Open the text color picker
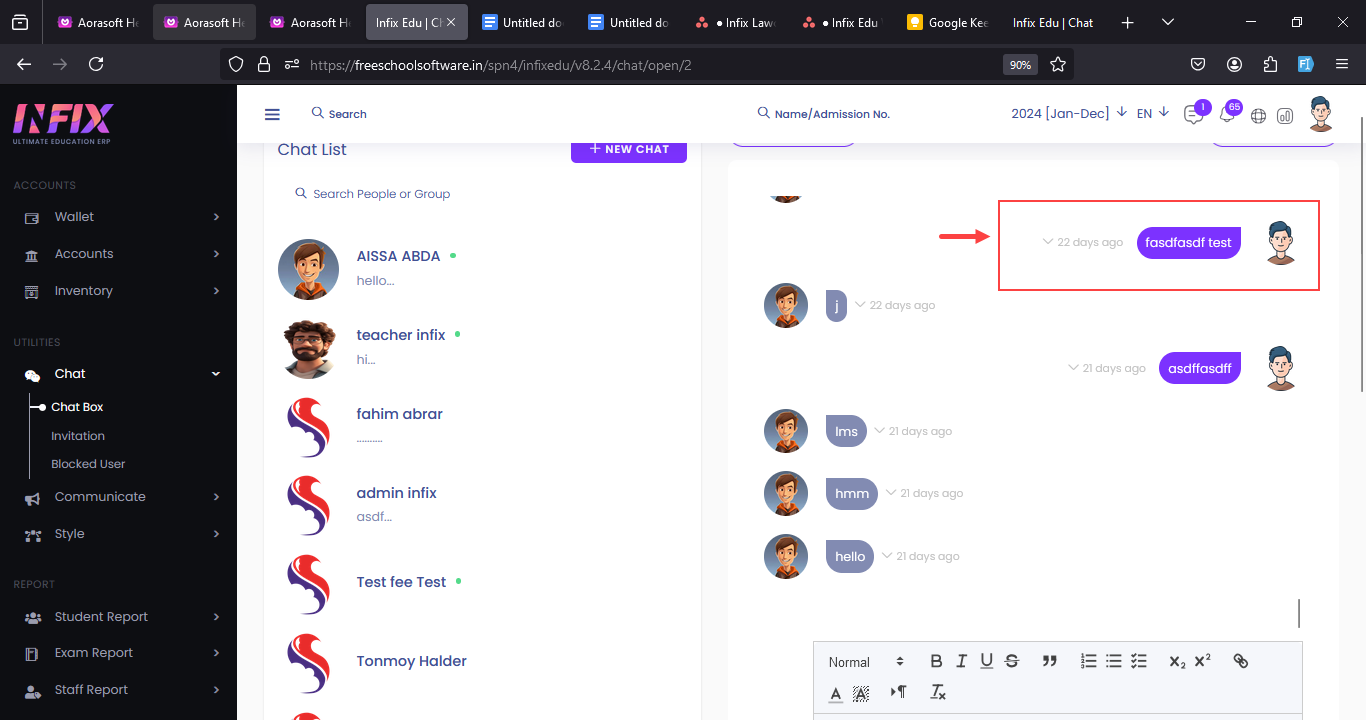The height and width of the screenshot is (720, 1366). (x=836, y=693)
